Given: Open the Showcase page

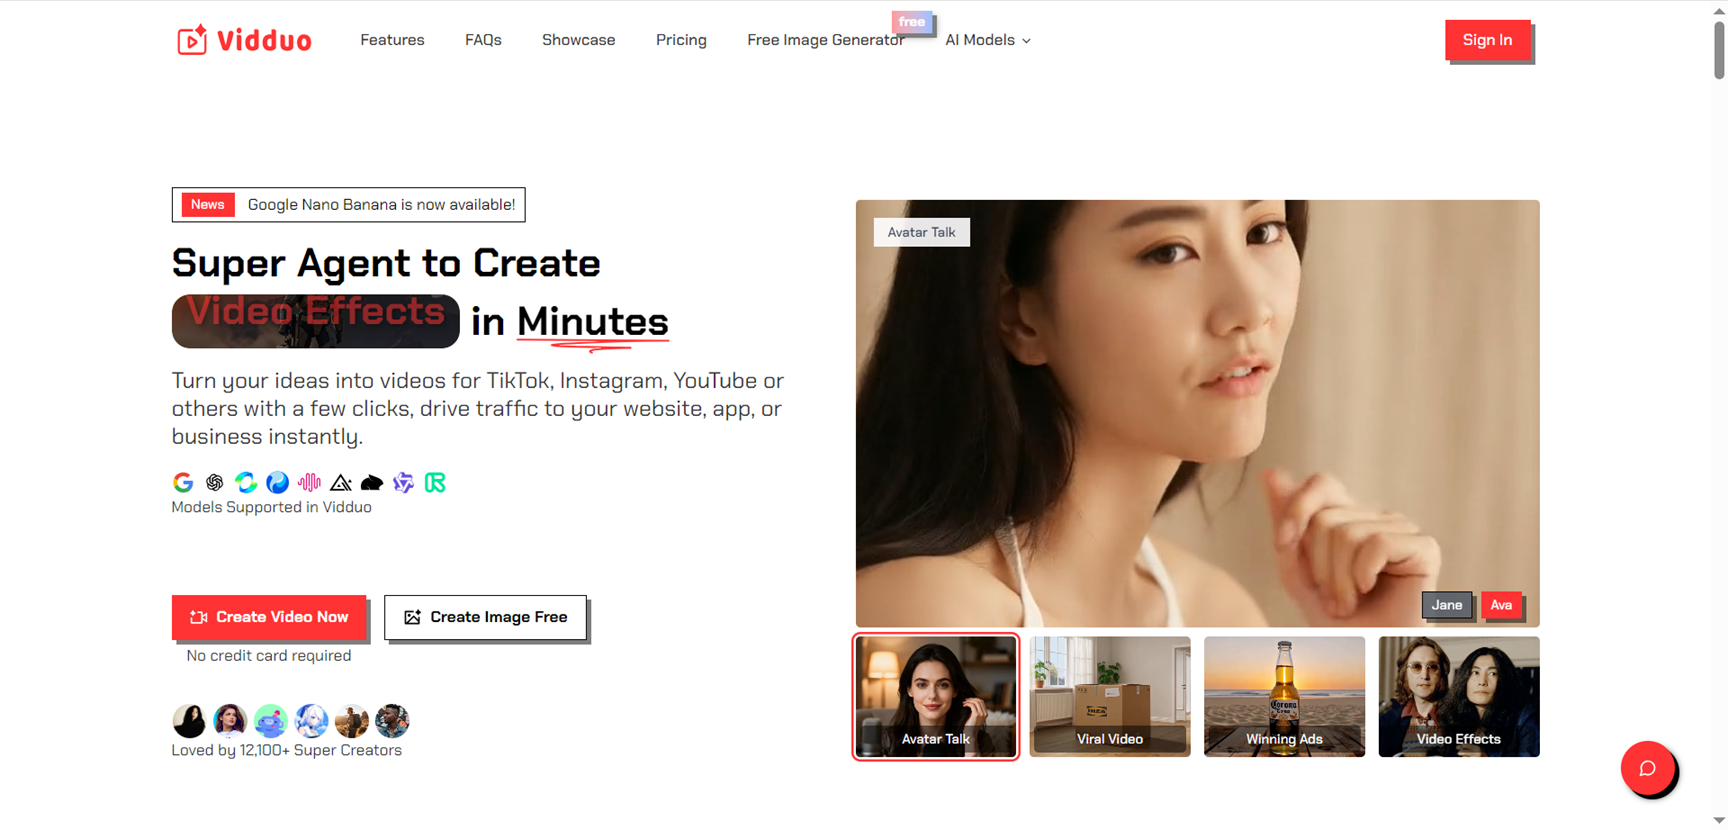Looking at the screenshot, I should point(578,40).
